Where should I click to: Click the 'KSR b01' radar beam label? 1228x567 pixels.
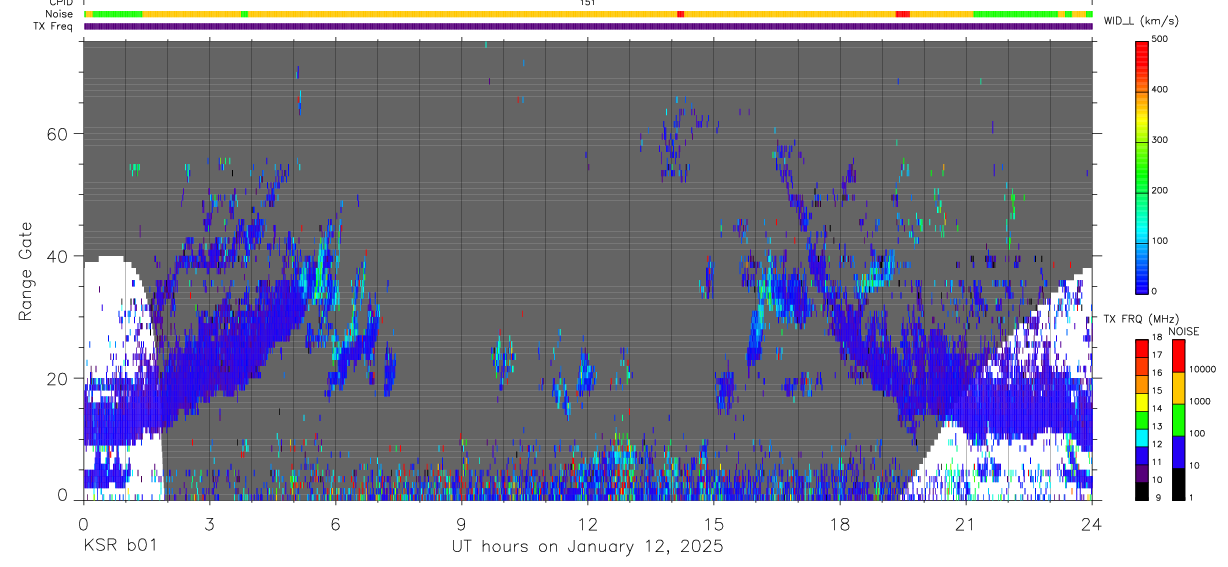119,547
